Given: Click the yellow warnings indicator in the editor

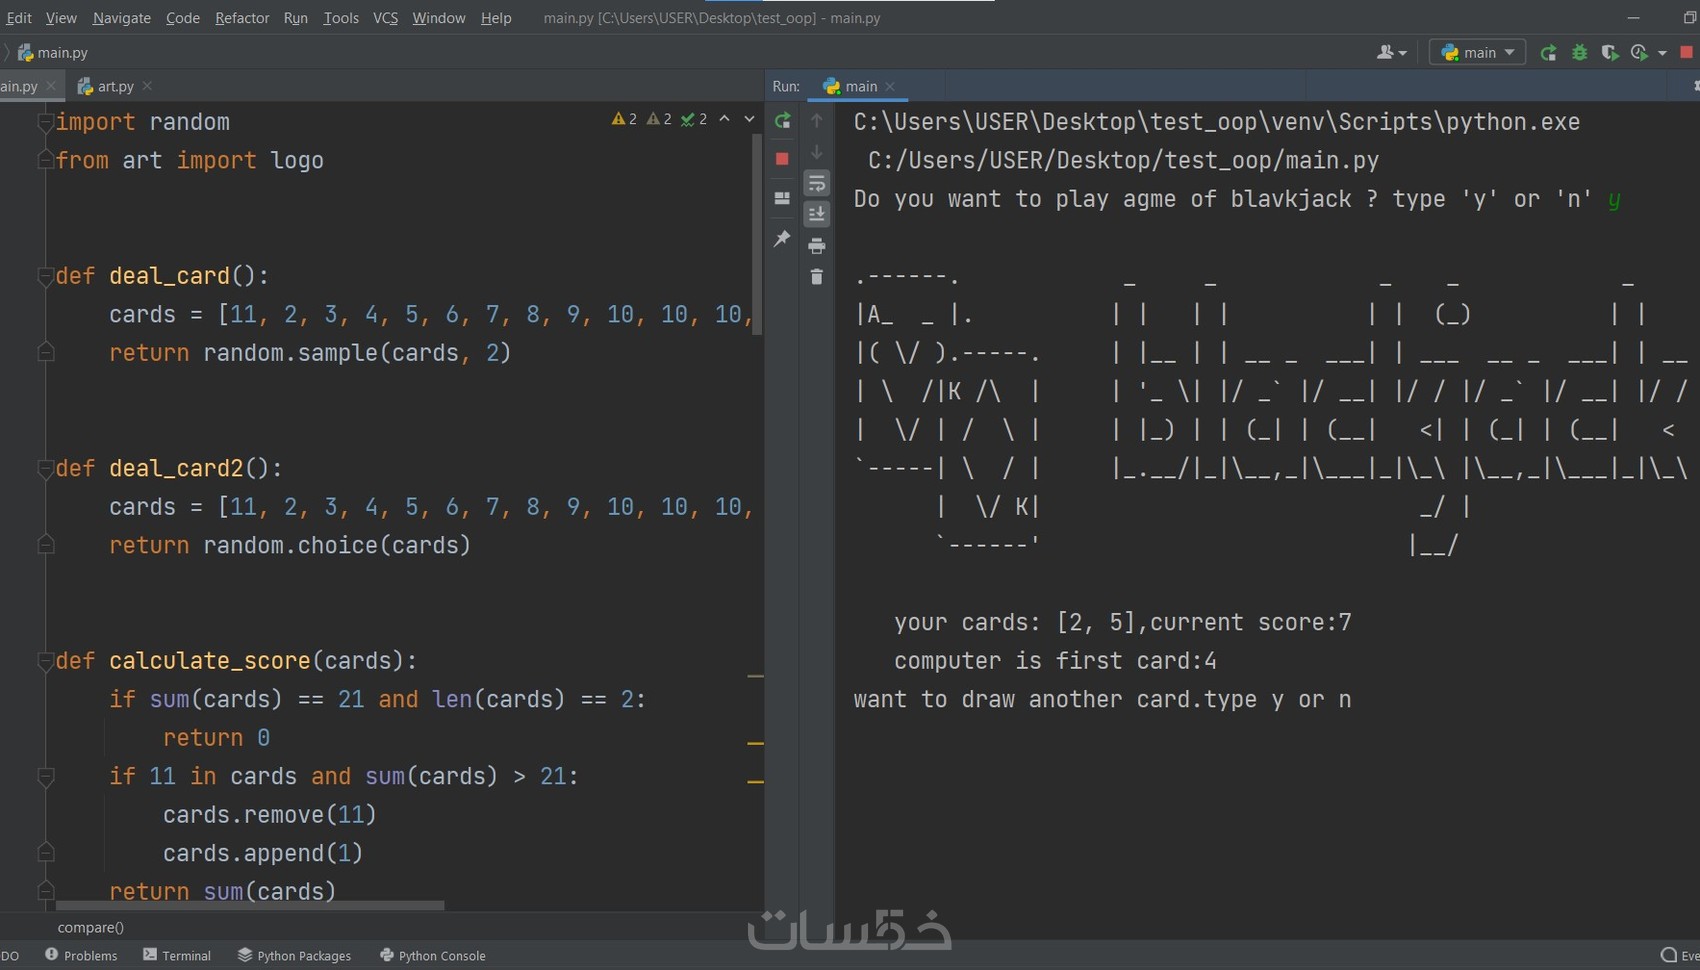Looking at the screenshot, I should click(x=624, y=119).
